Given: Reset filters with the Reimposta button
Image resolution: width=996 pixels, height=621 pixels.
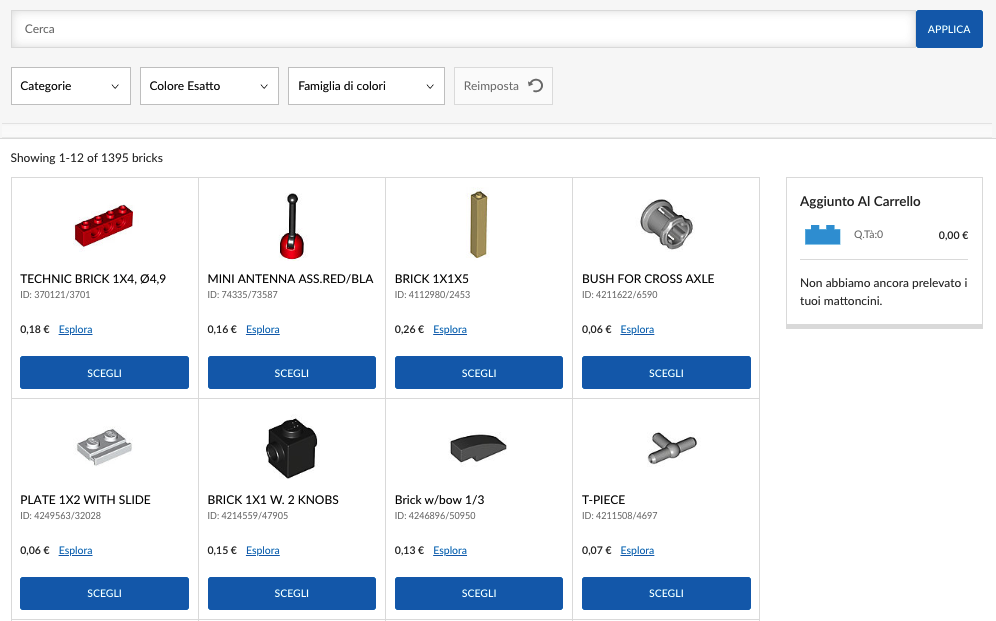Looking at the screenshot, I should point(503,86).
